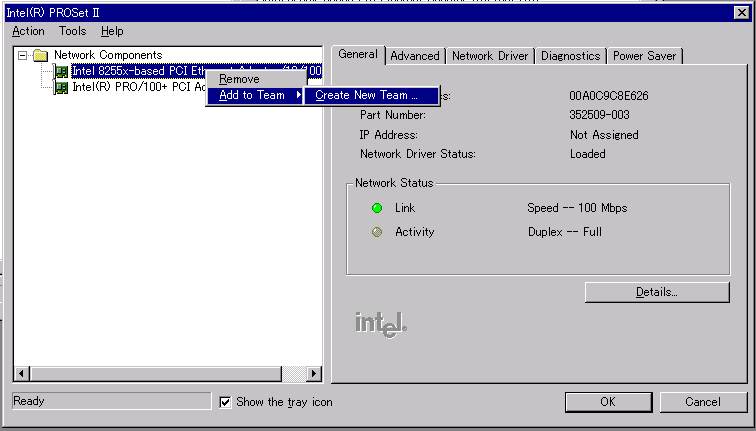Switch to the Diagnostics tab
The image size is (756, 431).
pyautogui.click(x=570, y=56)
